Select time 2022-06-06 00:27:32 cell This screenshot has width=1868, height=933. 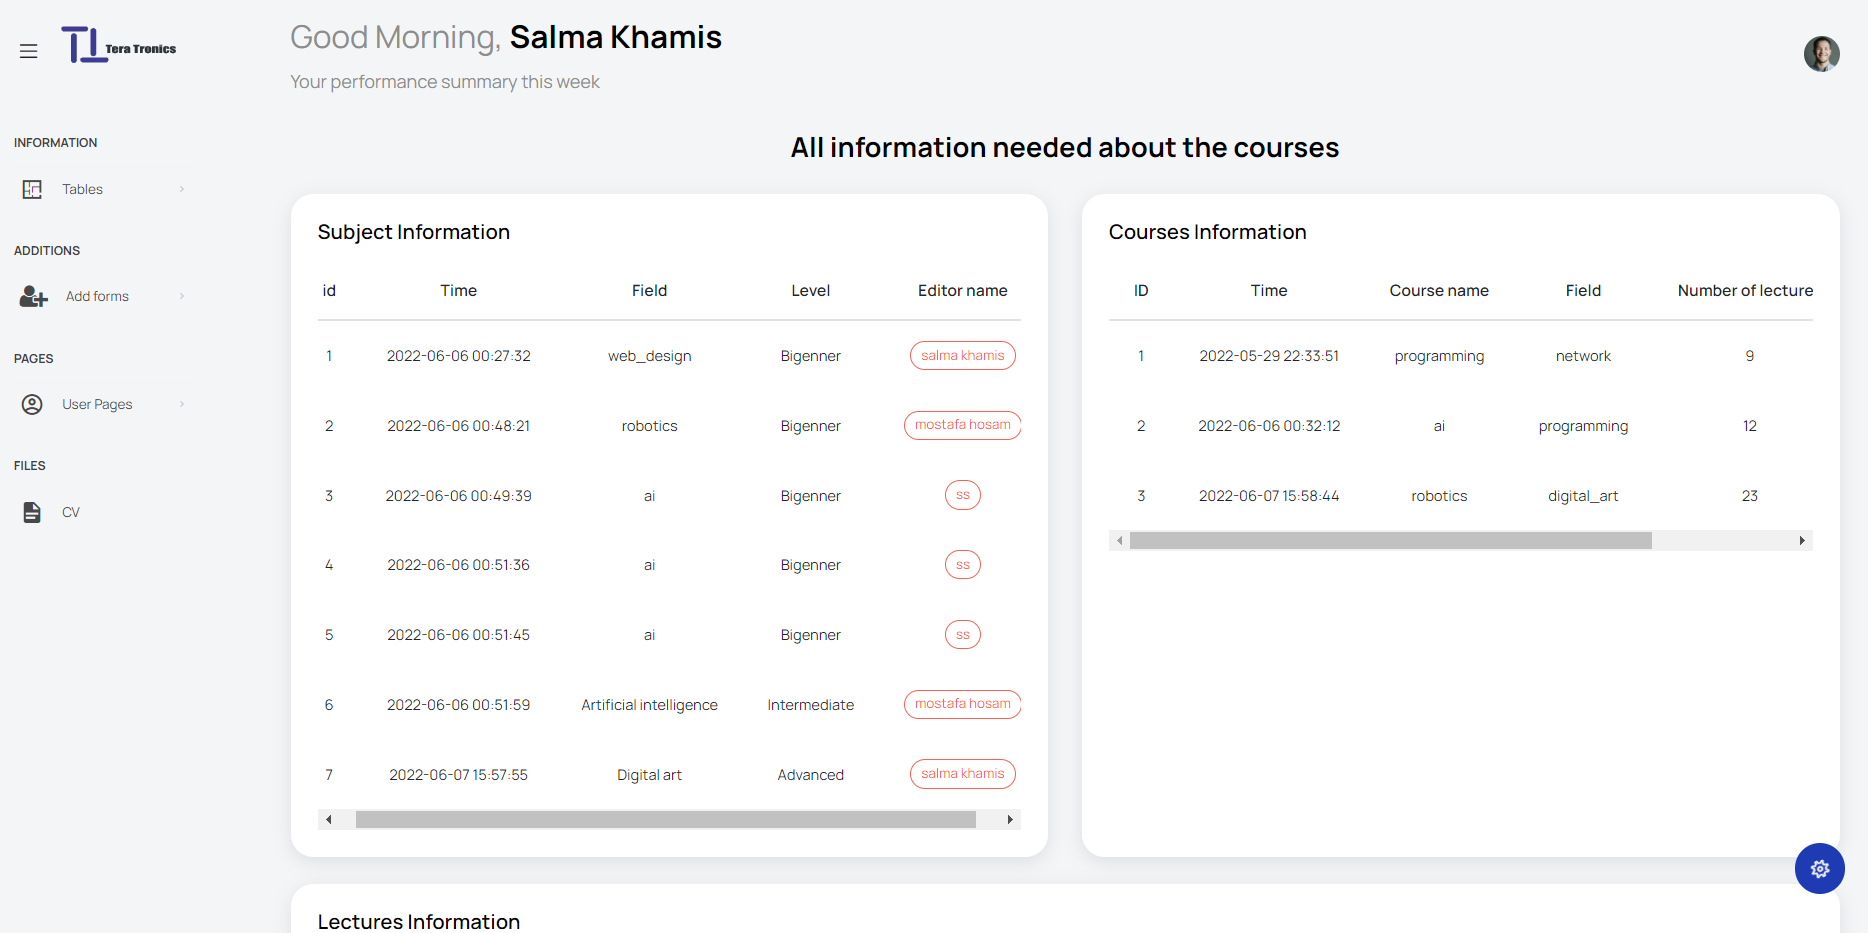[x=458, y=356]
